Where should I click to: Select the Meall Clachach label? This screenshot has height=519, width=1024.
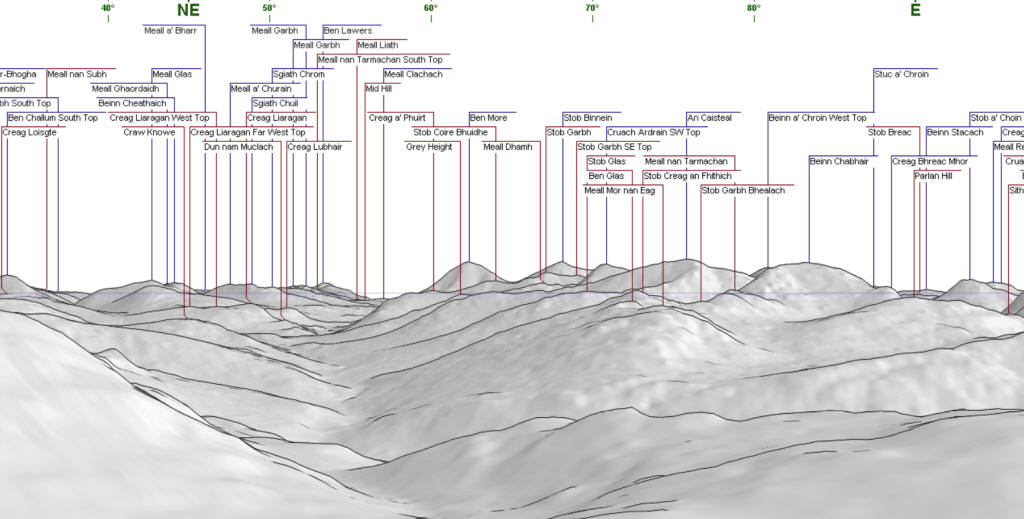(x=413, y=74)
